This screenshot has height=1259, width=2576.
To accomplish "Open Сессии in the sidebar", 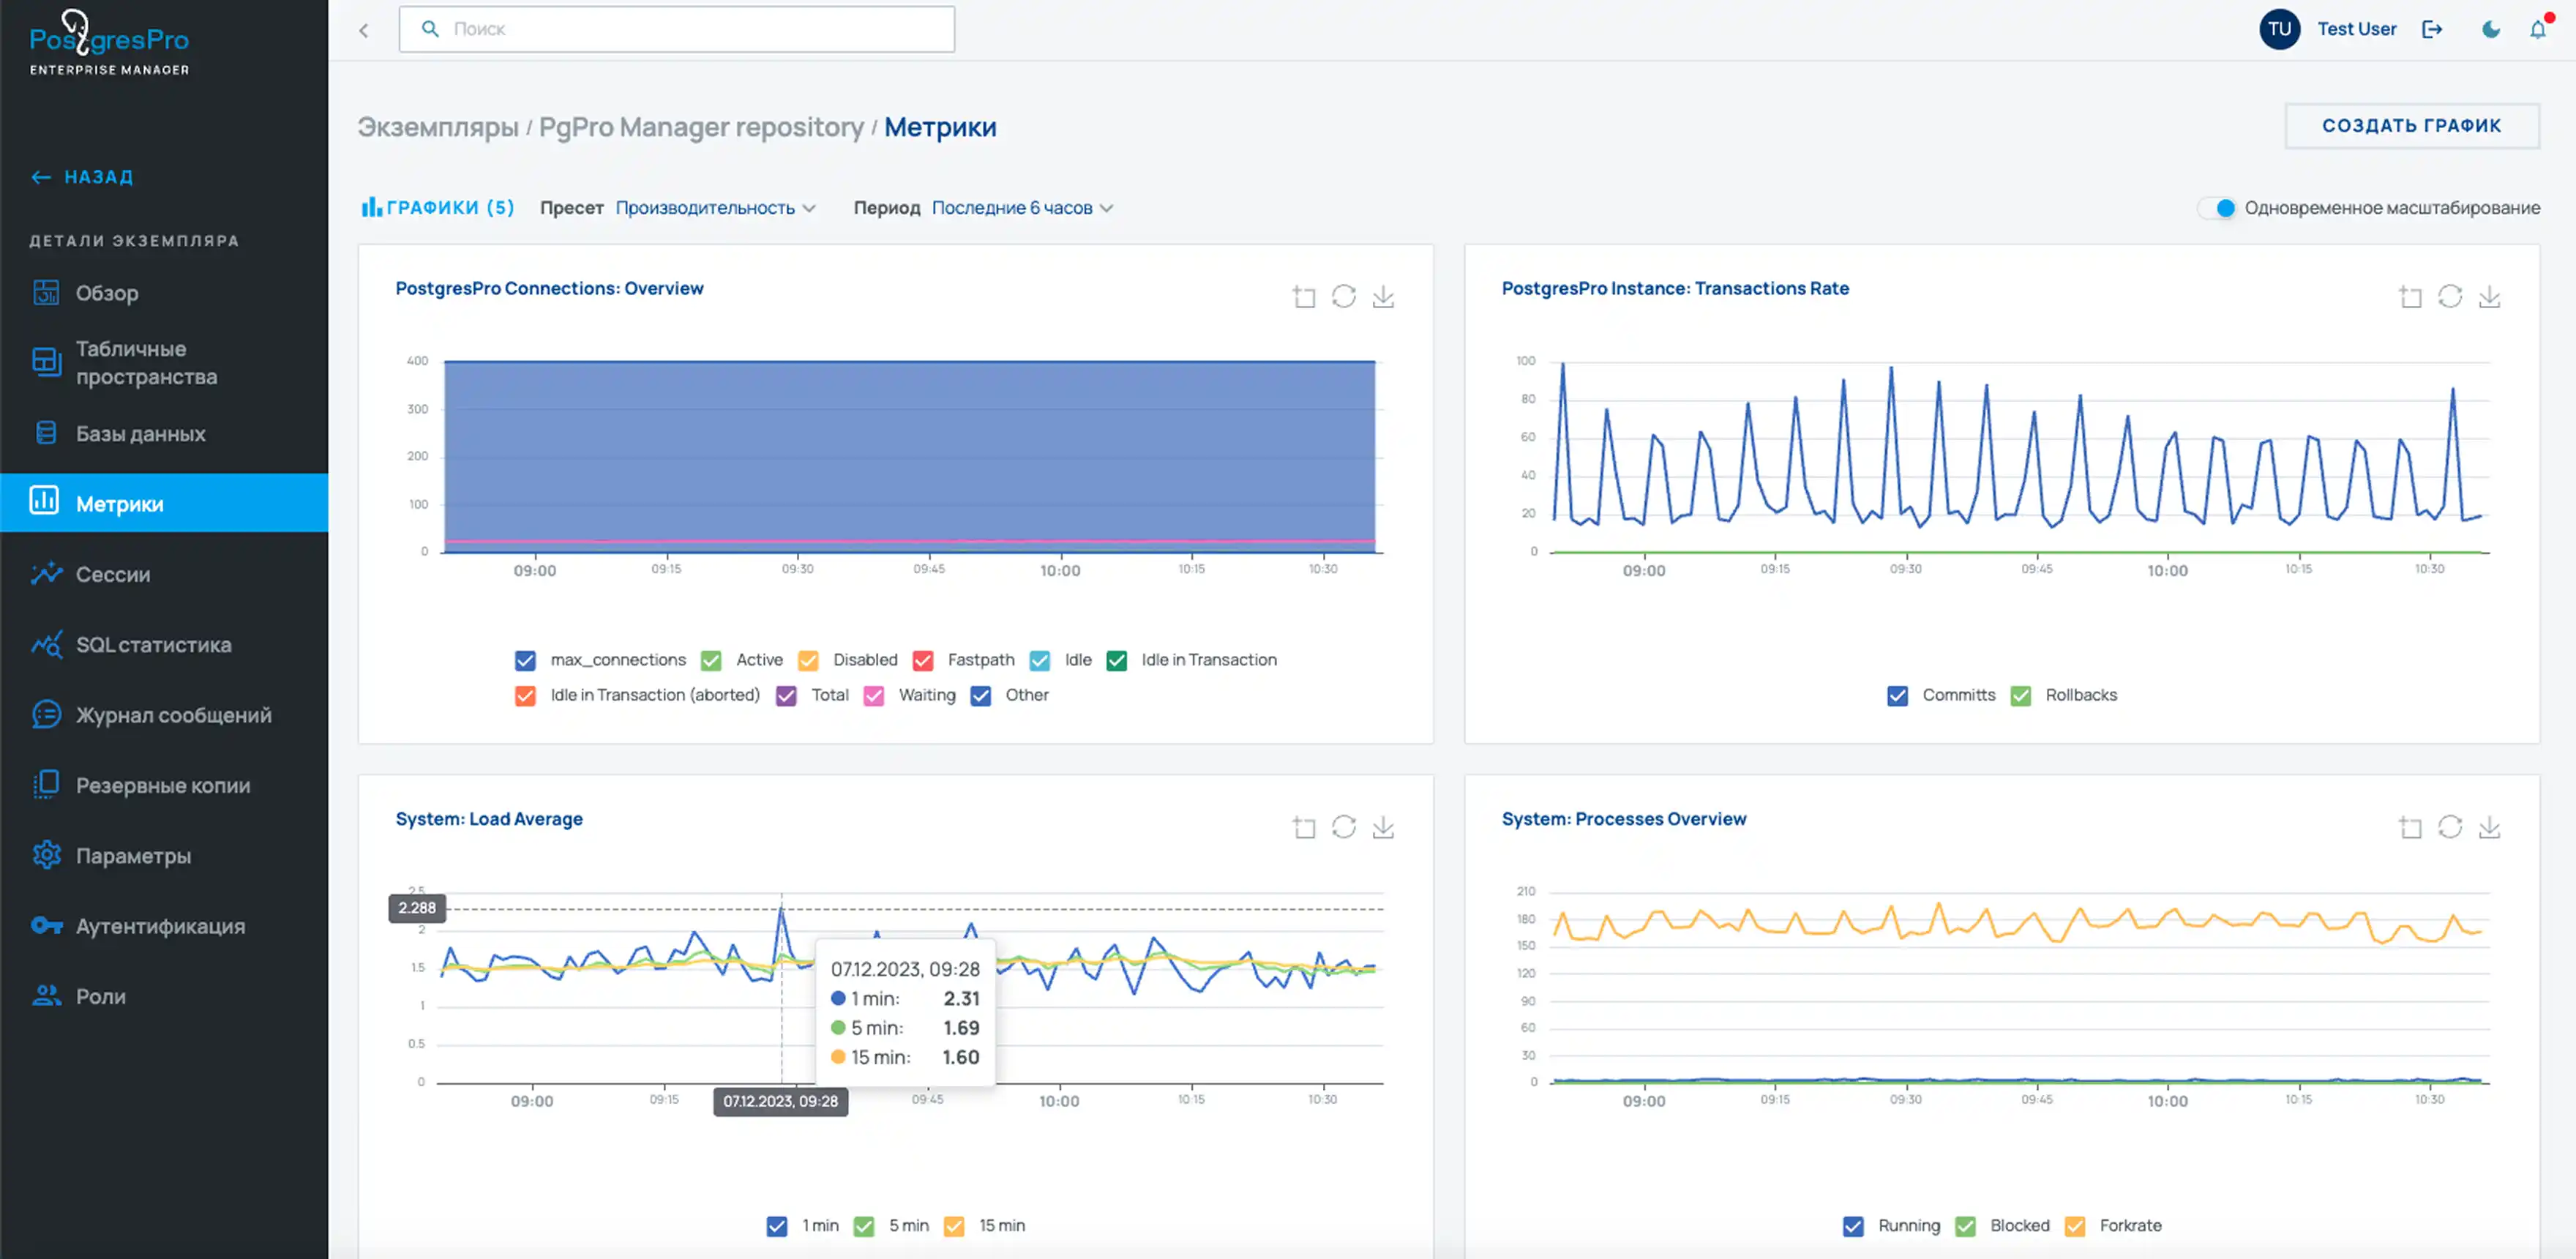I will pos(113,574).
